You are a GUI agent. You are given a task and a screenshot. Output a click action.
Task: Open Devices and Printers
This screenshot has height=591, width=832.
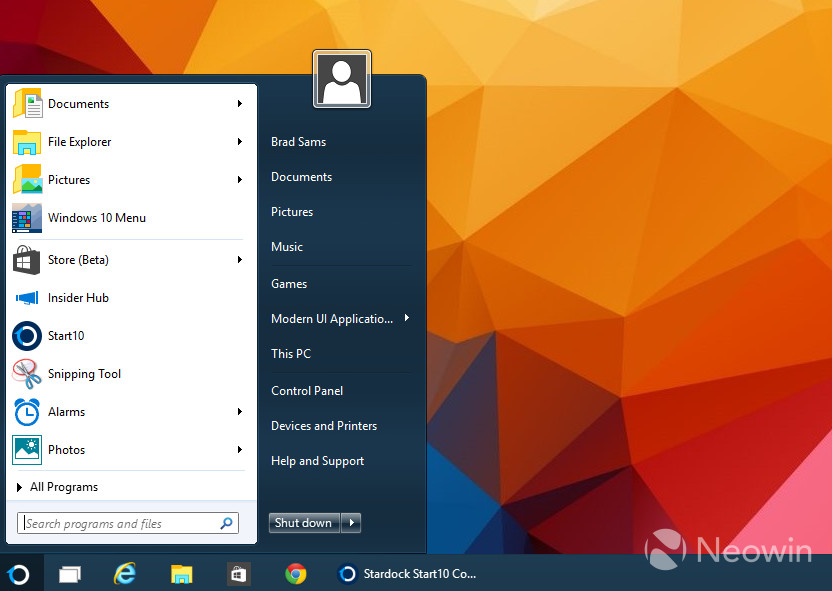(x=324, y=426)
